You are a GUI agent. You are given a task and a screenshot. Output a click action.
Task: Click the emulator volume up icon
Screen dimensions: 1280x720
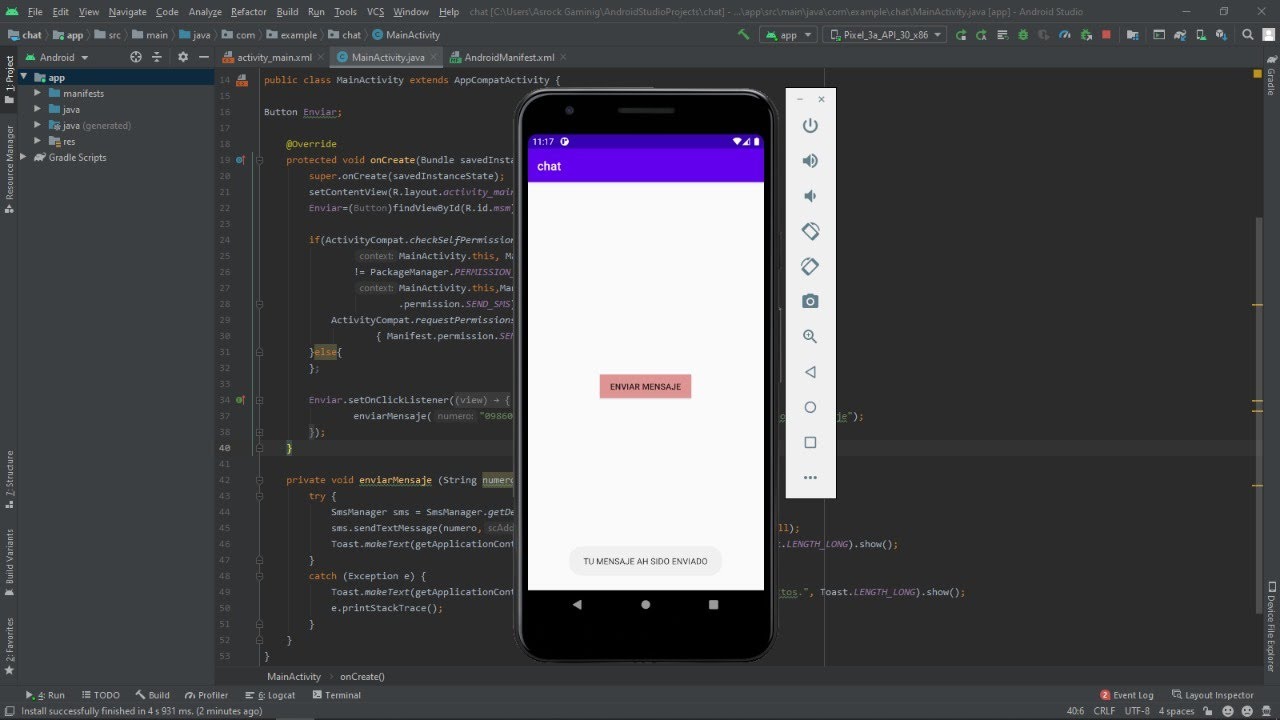pos(810,161)
